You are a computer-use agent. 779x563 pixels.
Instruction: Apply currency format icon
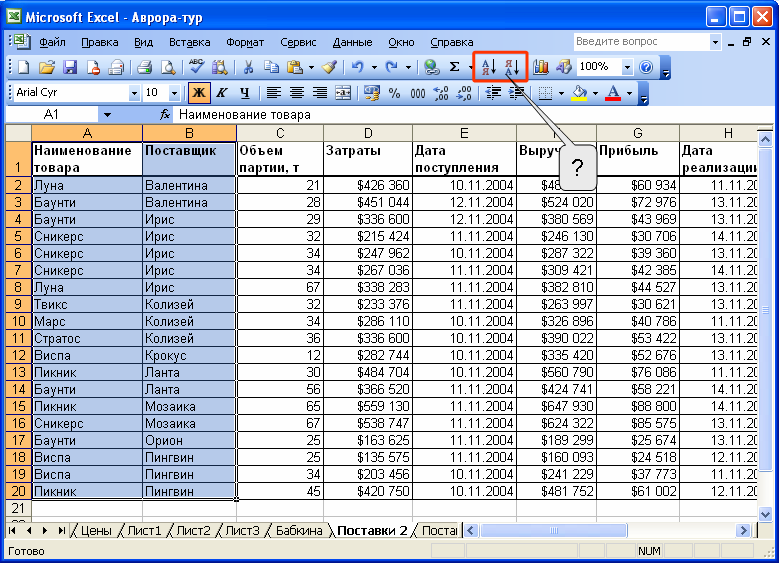pyautogui.click(x=371, y=93)
